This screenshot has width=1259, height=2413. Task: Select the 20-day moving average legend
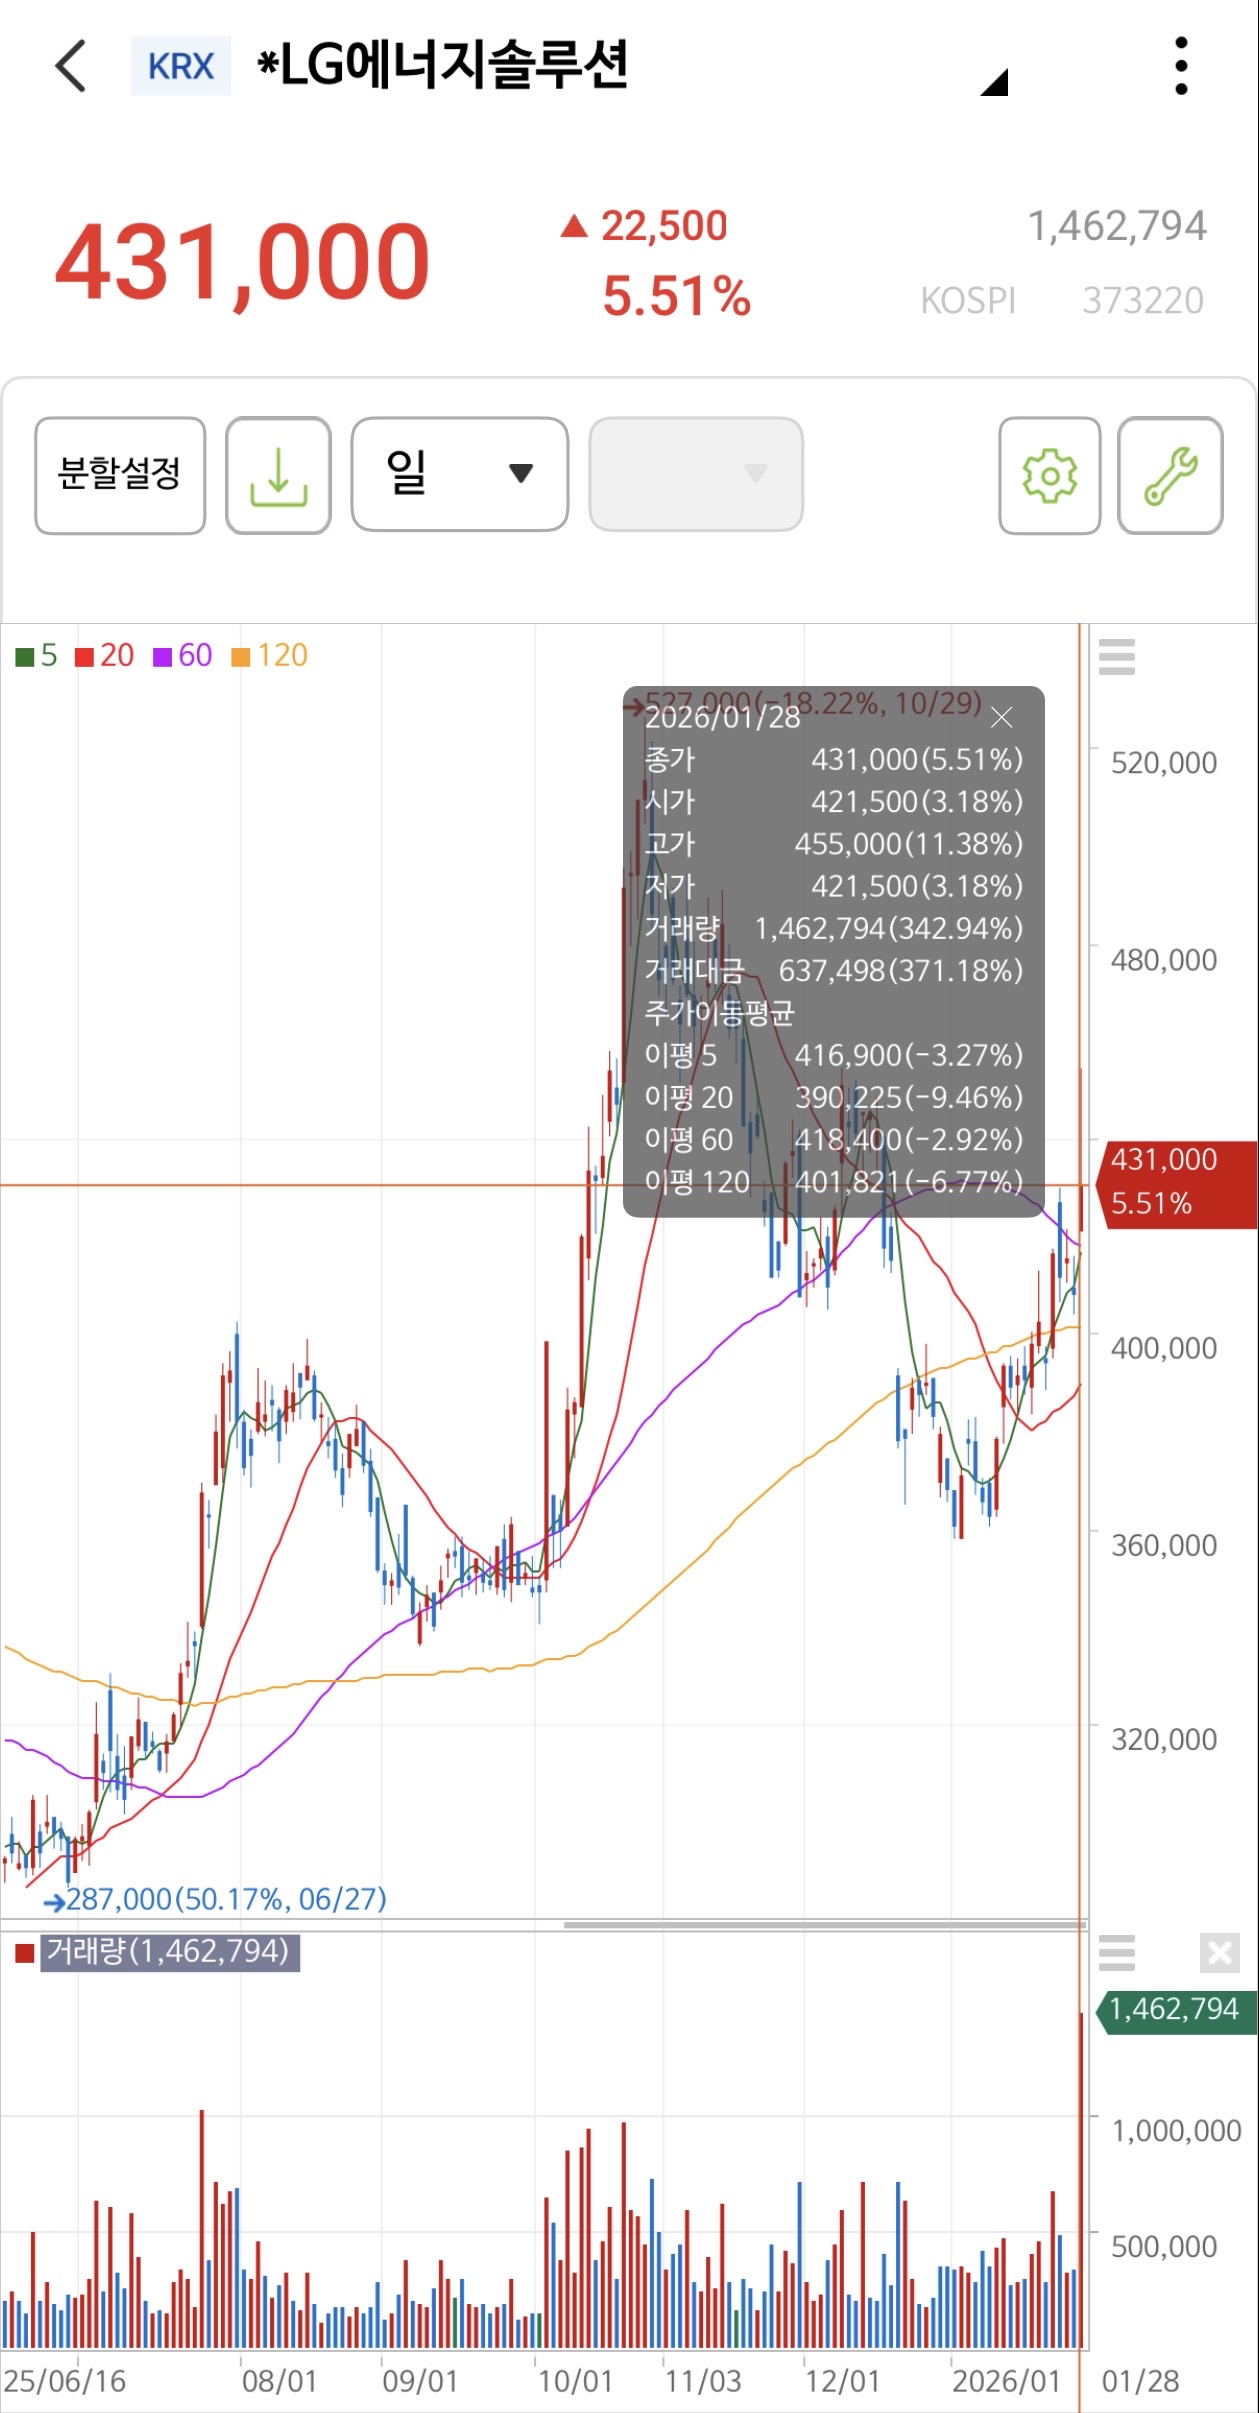tap(105, 655)
